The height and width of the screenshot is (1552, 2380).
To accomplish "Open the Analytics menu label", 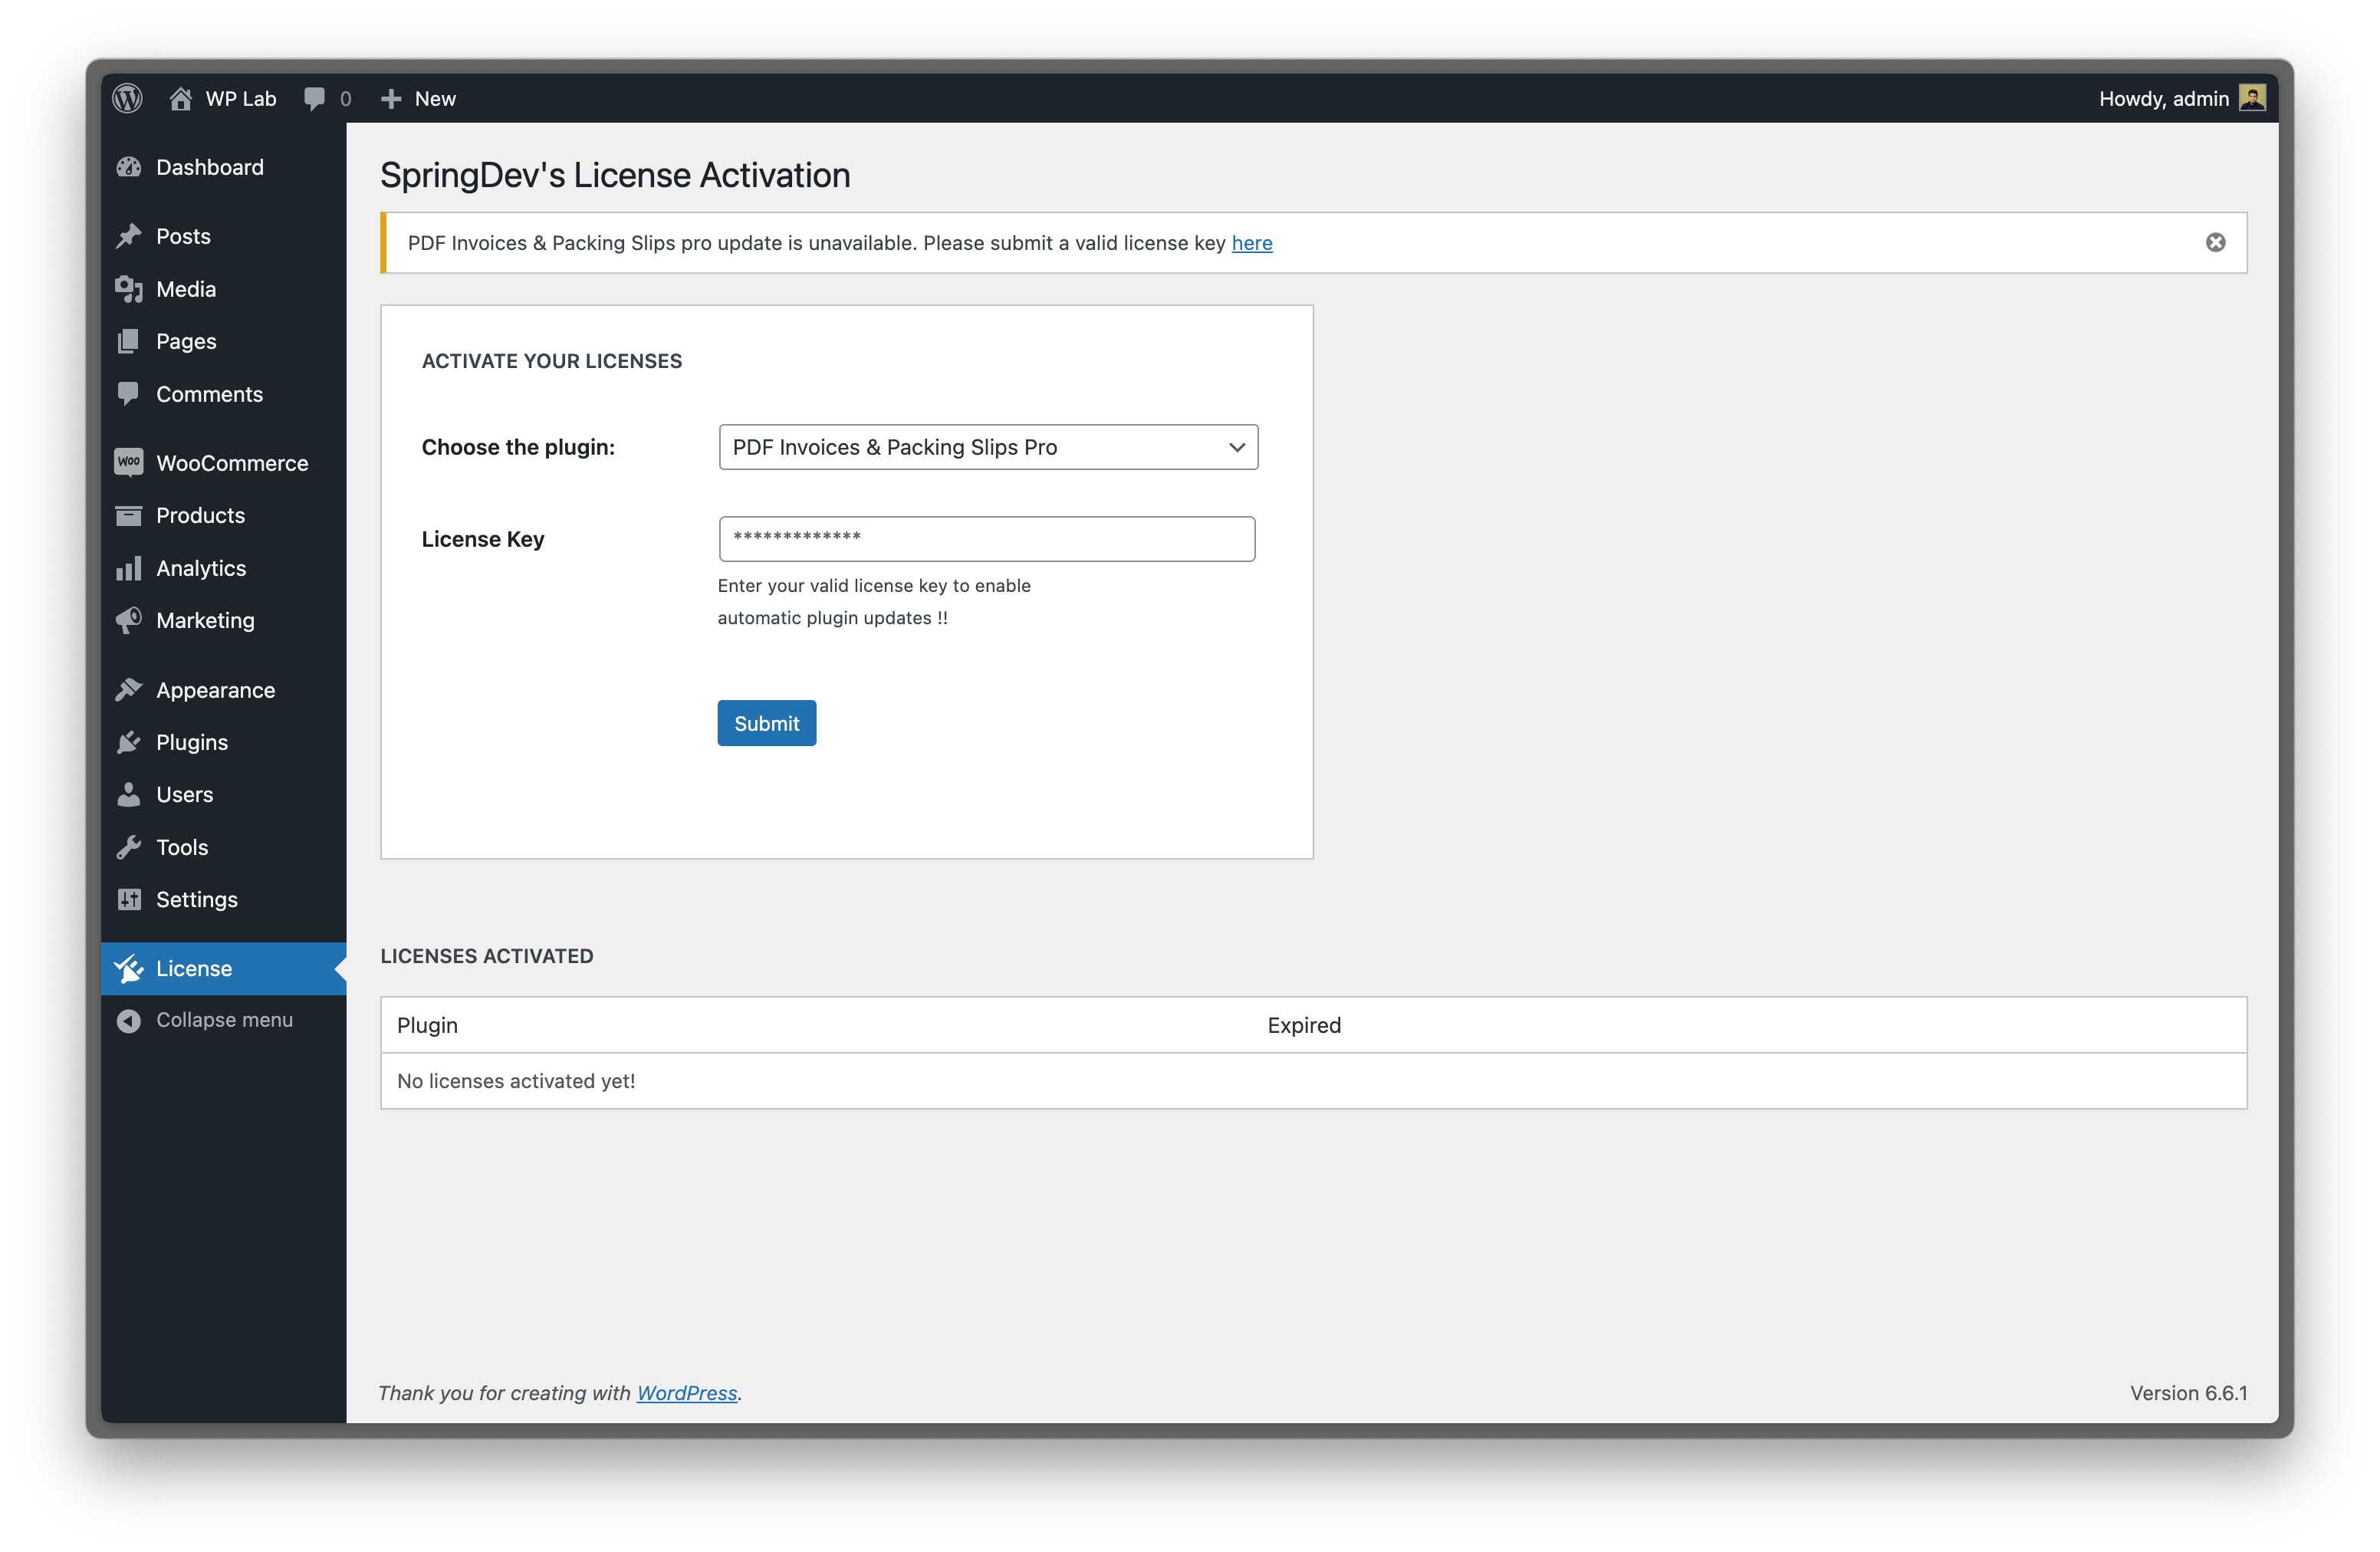I will pyautogui.click(x=201, y=568).
